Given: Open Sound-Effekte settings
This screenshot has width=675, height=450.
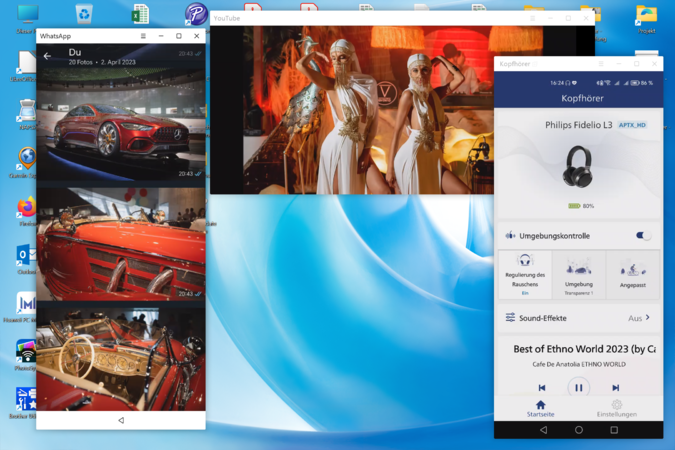Looking at the screenshot, I should [579, 318].
